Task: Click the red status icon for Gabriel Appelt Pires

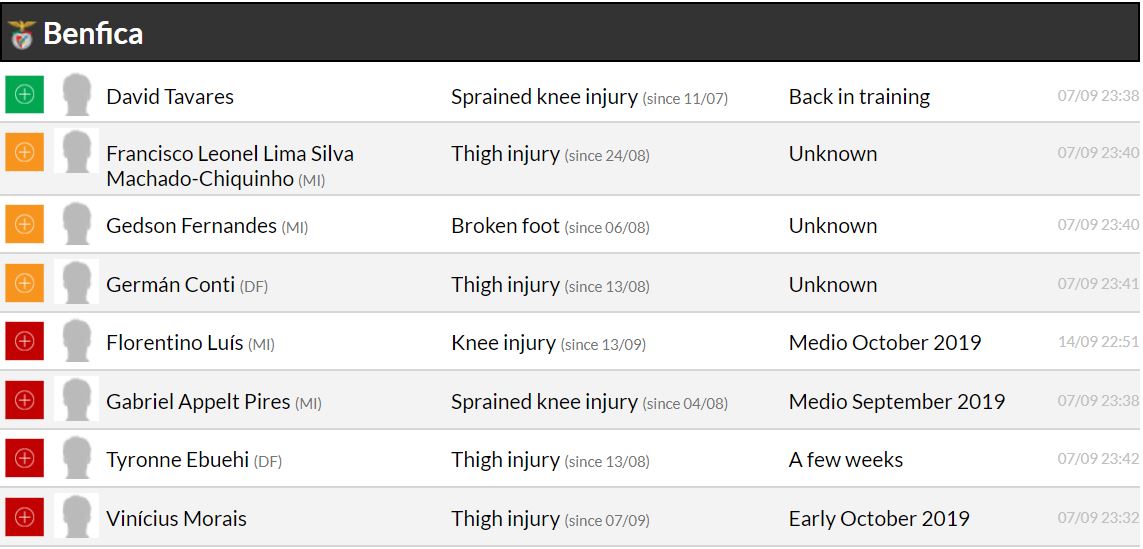Action: [25, 400]
